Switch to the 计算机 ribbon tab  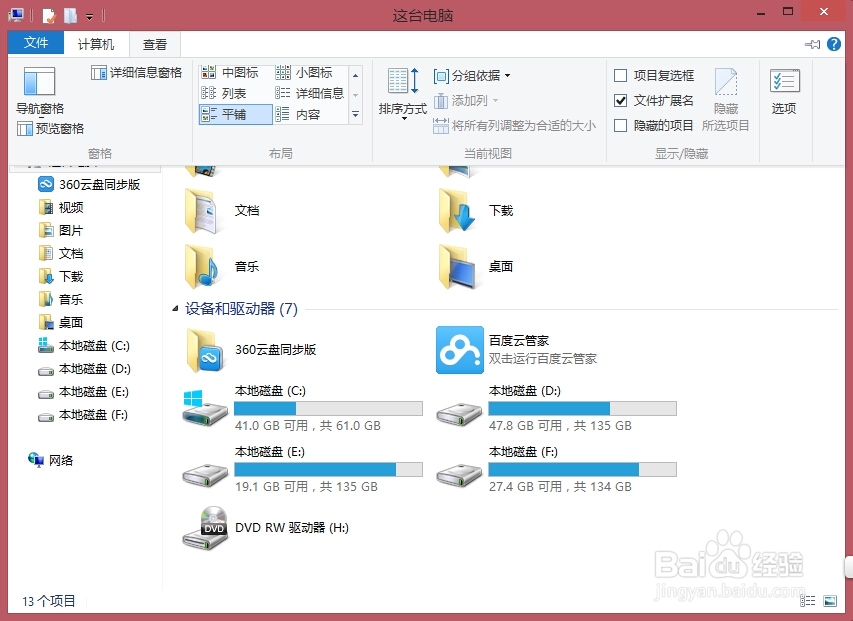point(97,43)
